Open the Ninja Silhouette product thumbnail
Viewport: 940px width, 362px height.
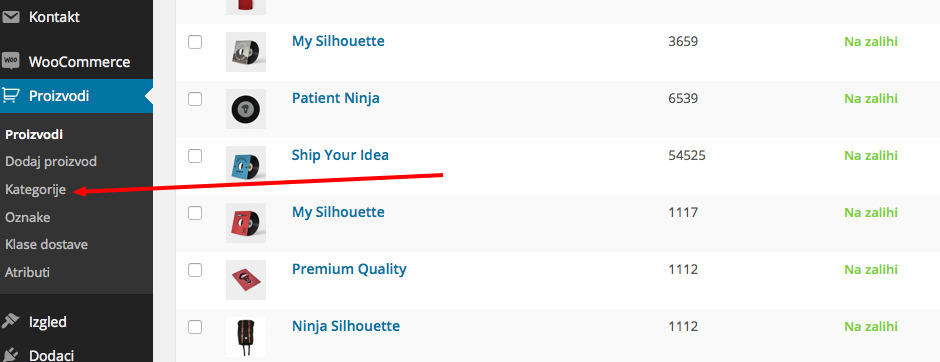(x=246, y=337)
